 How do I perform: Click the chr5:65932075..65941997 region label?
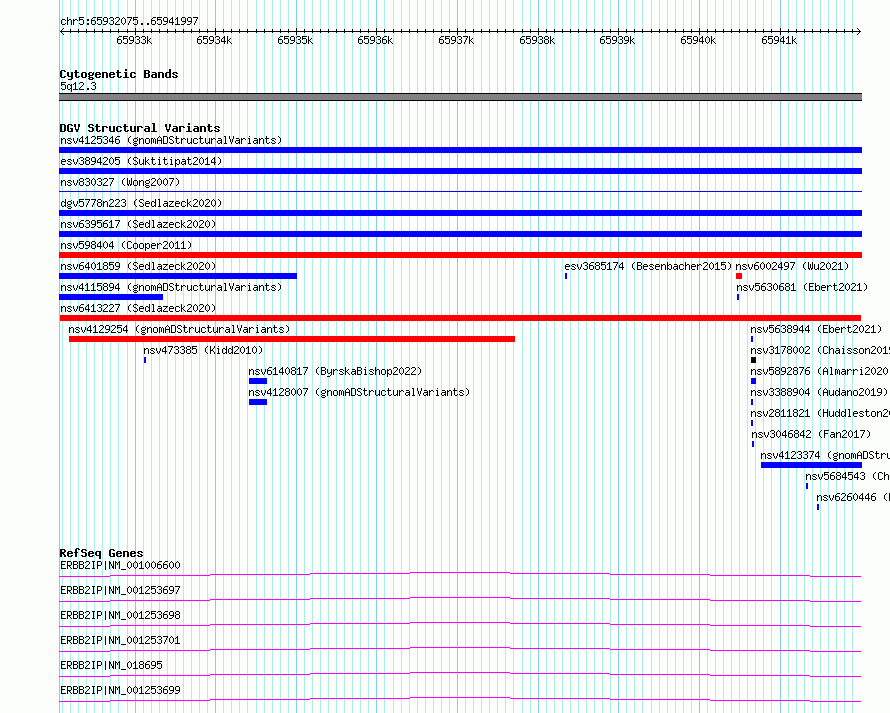[129, 21]
